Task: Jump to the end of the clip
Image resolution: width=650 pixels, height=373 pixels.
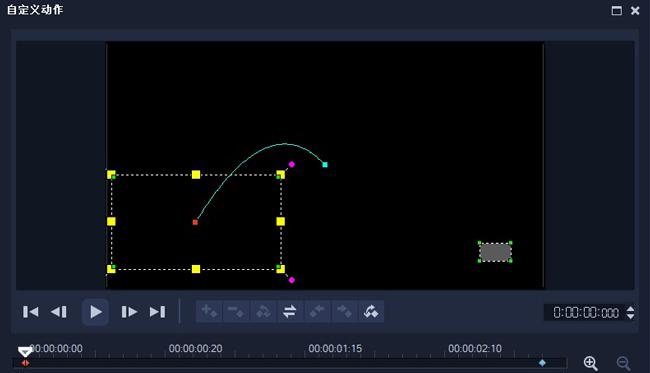Action: [158, 312]
